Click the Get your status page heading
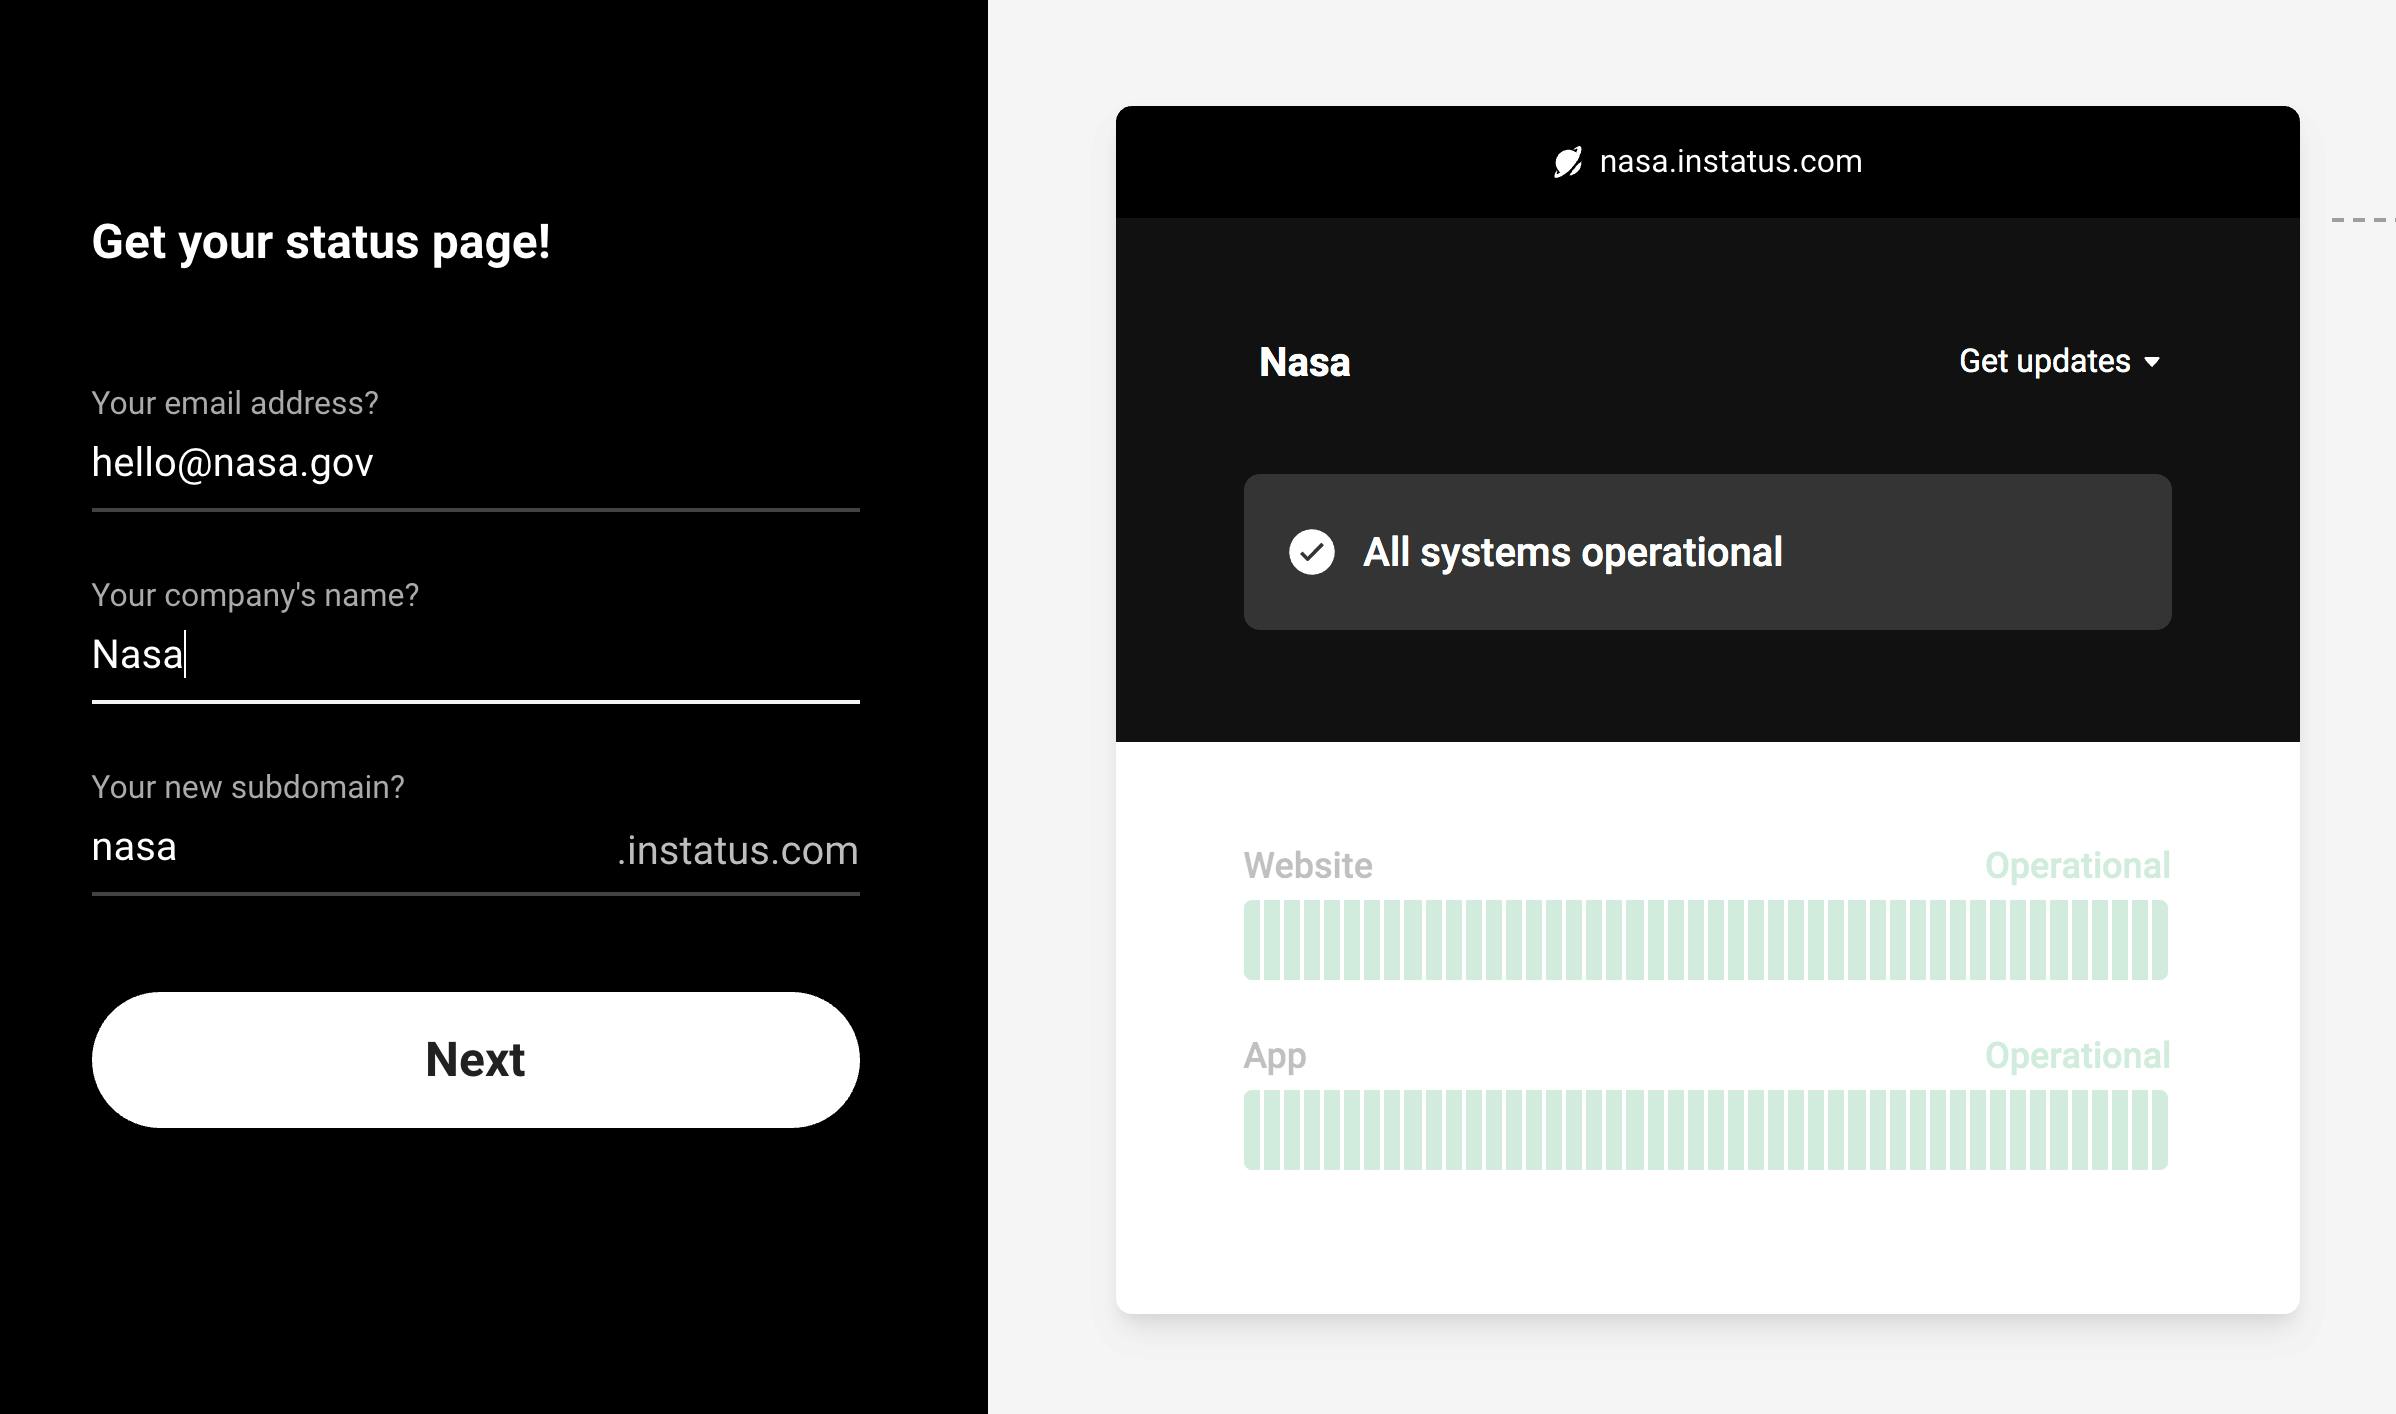The height and width of the screenshot is (1414, 2396). click(321, 243)
